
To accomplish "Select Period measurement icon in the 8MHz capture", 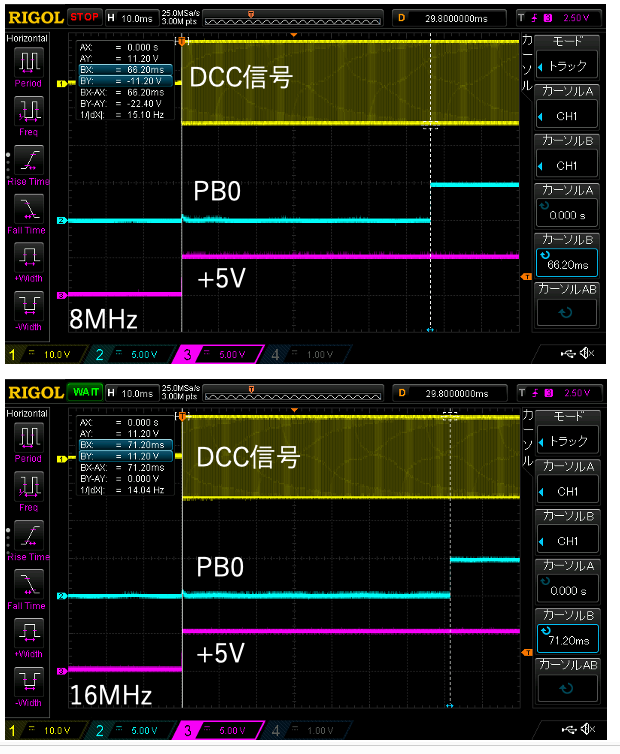I will point(29,63).
